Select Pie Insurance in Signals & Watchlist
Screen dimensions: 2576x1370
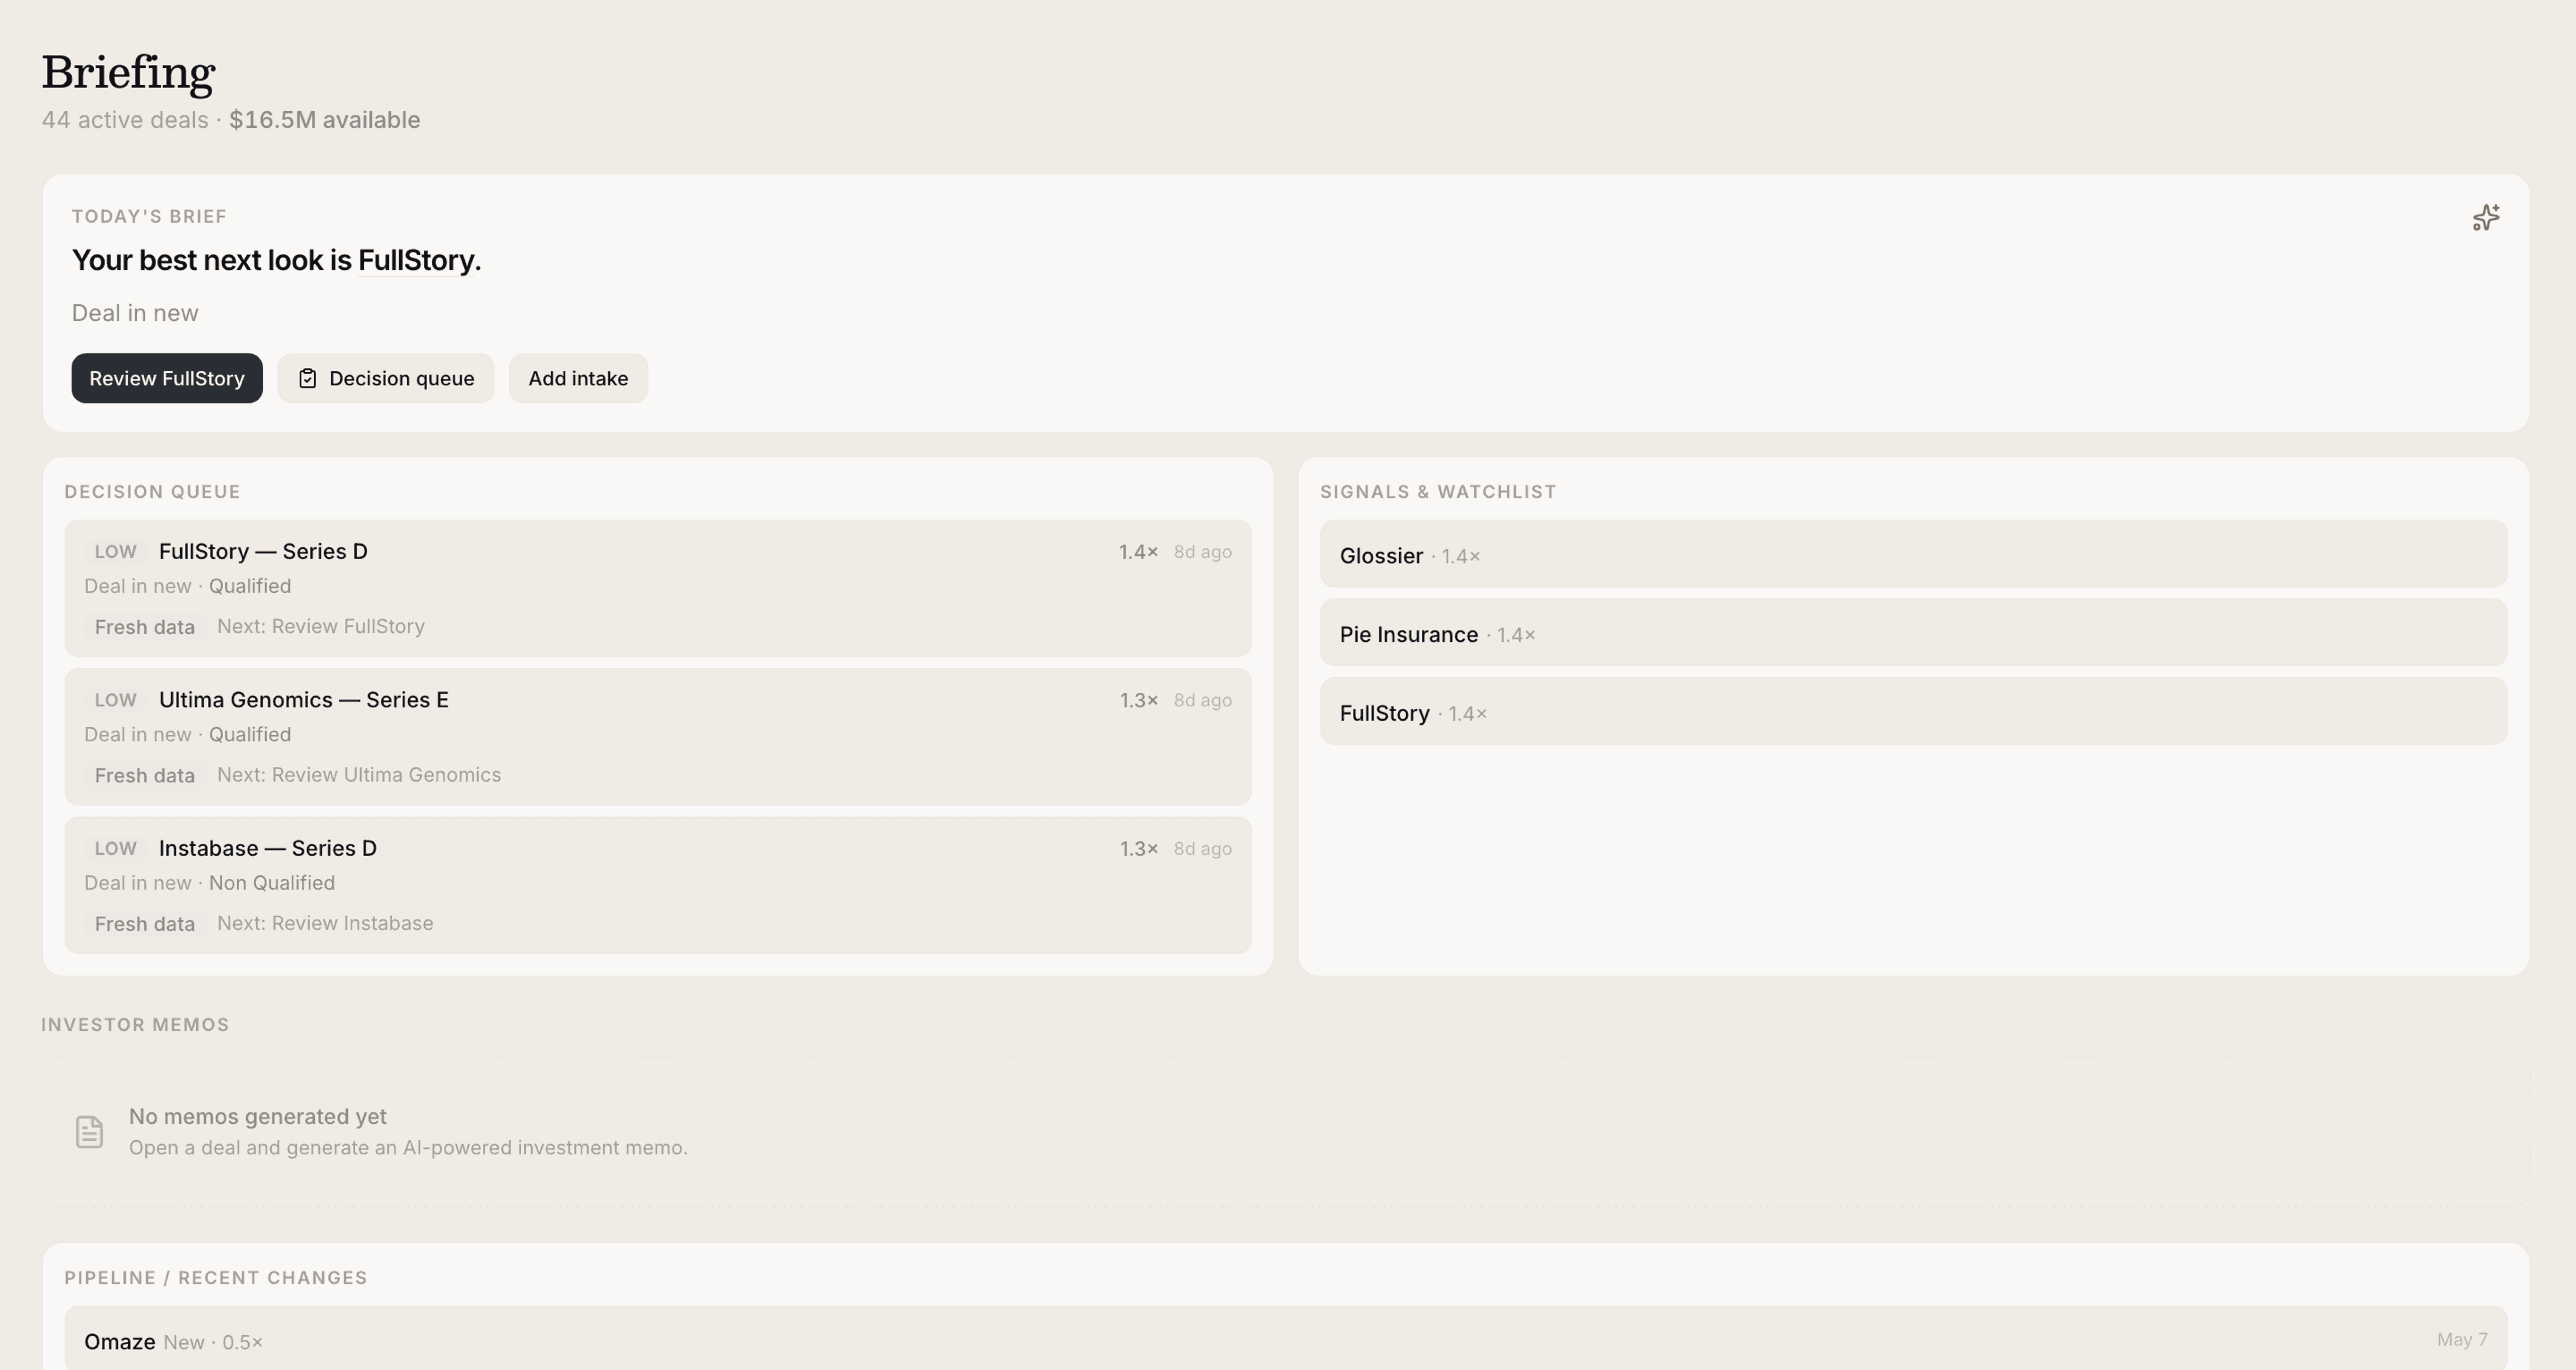[1913, 633]
